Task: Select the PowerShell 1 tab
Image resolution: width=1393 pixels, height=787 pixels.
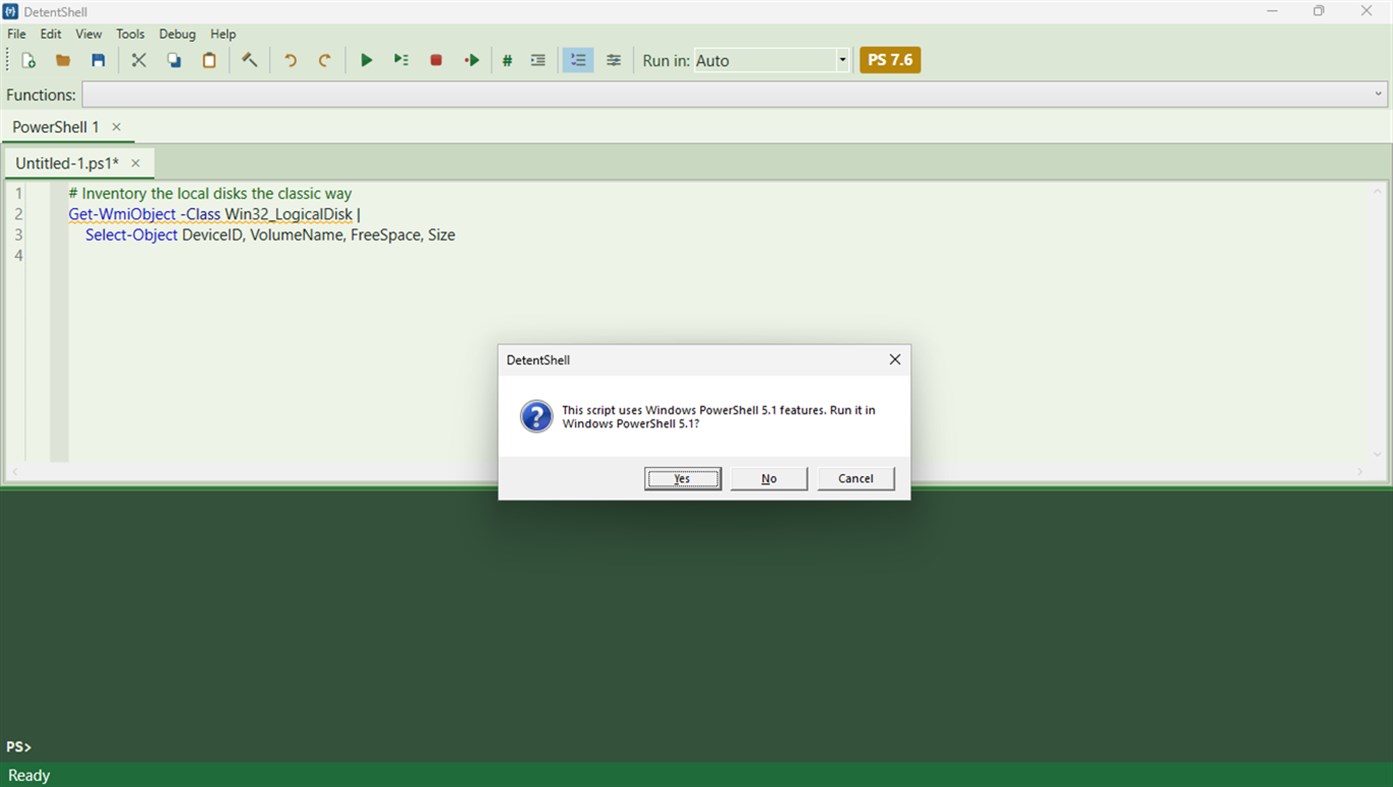Action: click(56, 127)
